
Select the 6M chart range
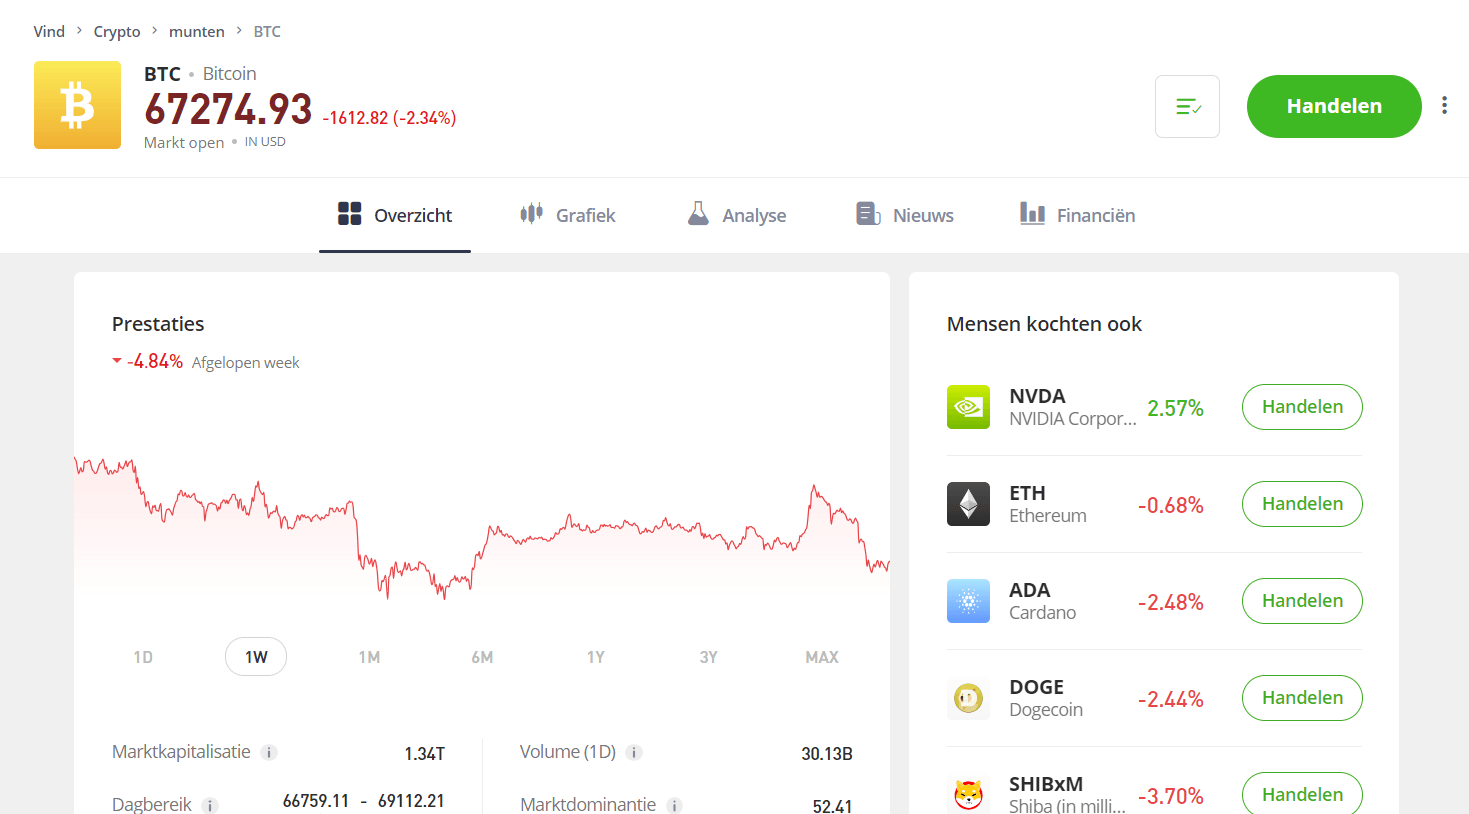coord(482,657)
